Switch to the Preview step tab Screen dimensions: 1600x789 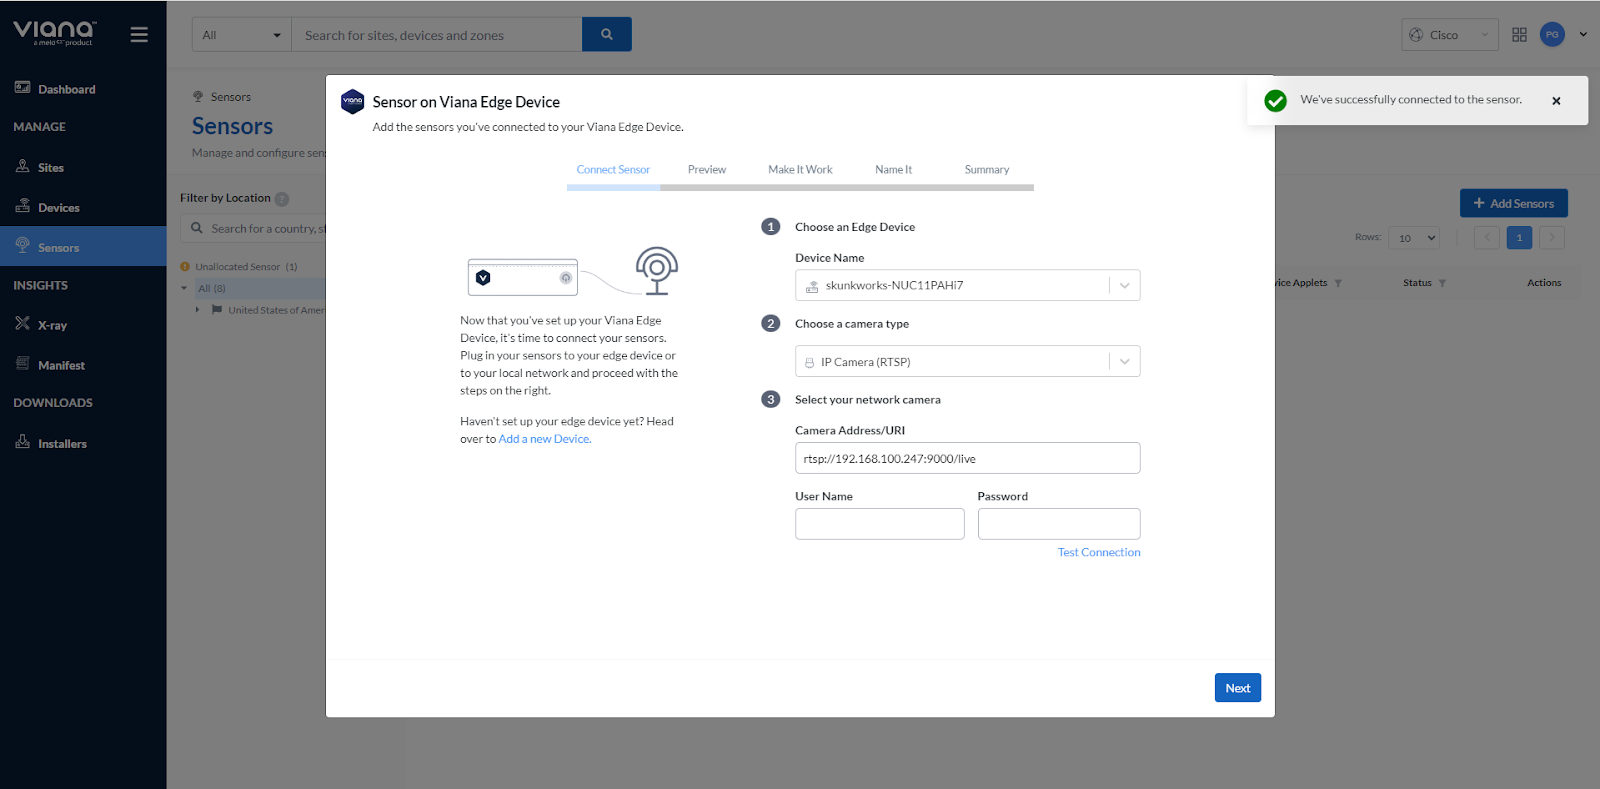706,170
